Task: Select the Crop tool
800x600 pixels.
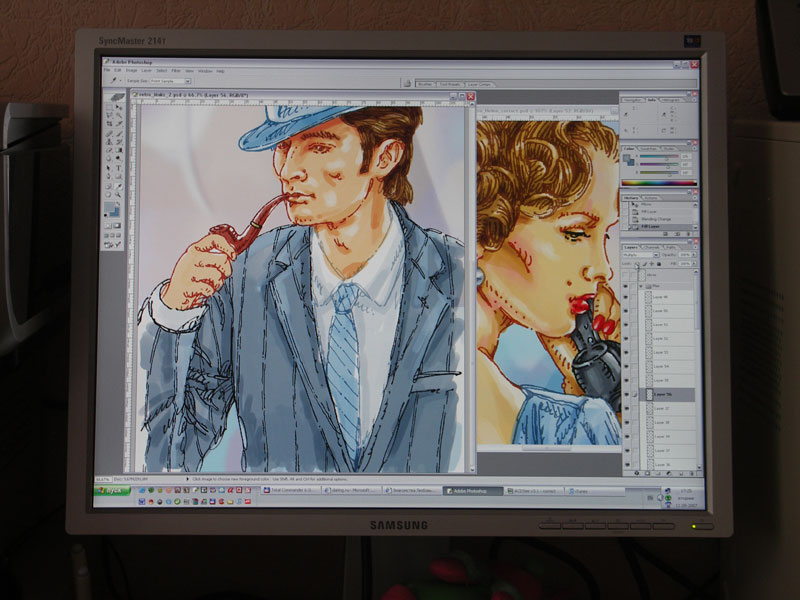Action: click(x=109, y=124)
